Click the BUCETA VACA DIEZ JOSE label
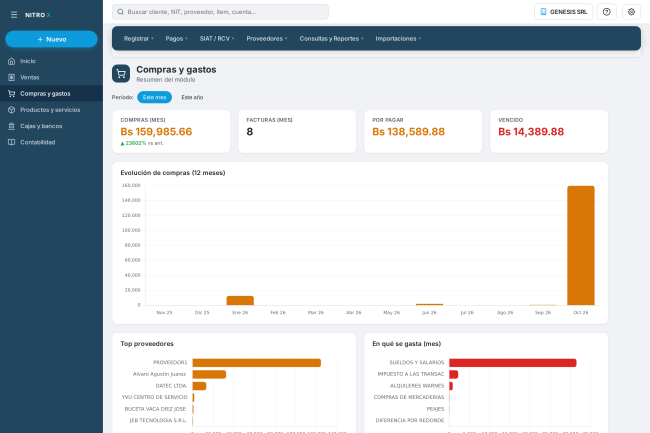This screenshot has width=650, height=433. point(155,409)
